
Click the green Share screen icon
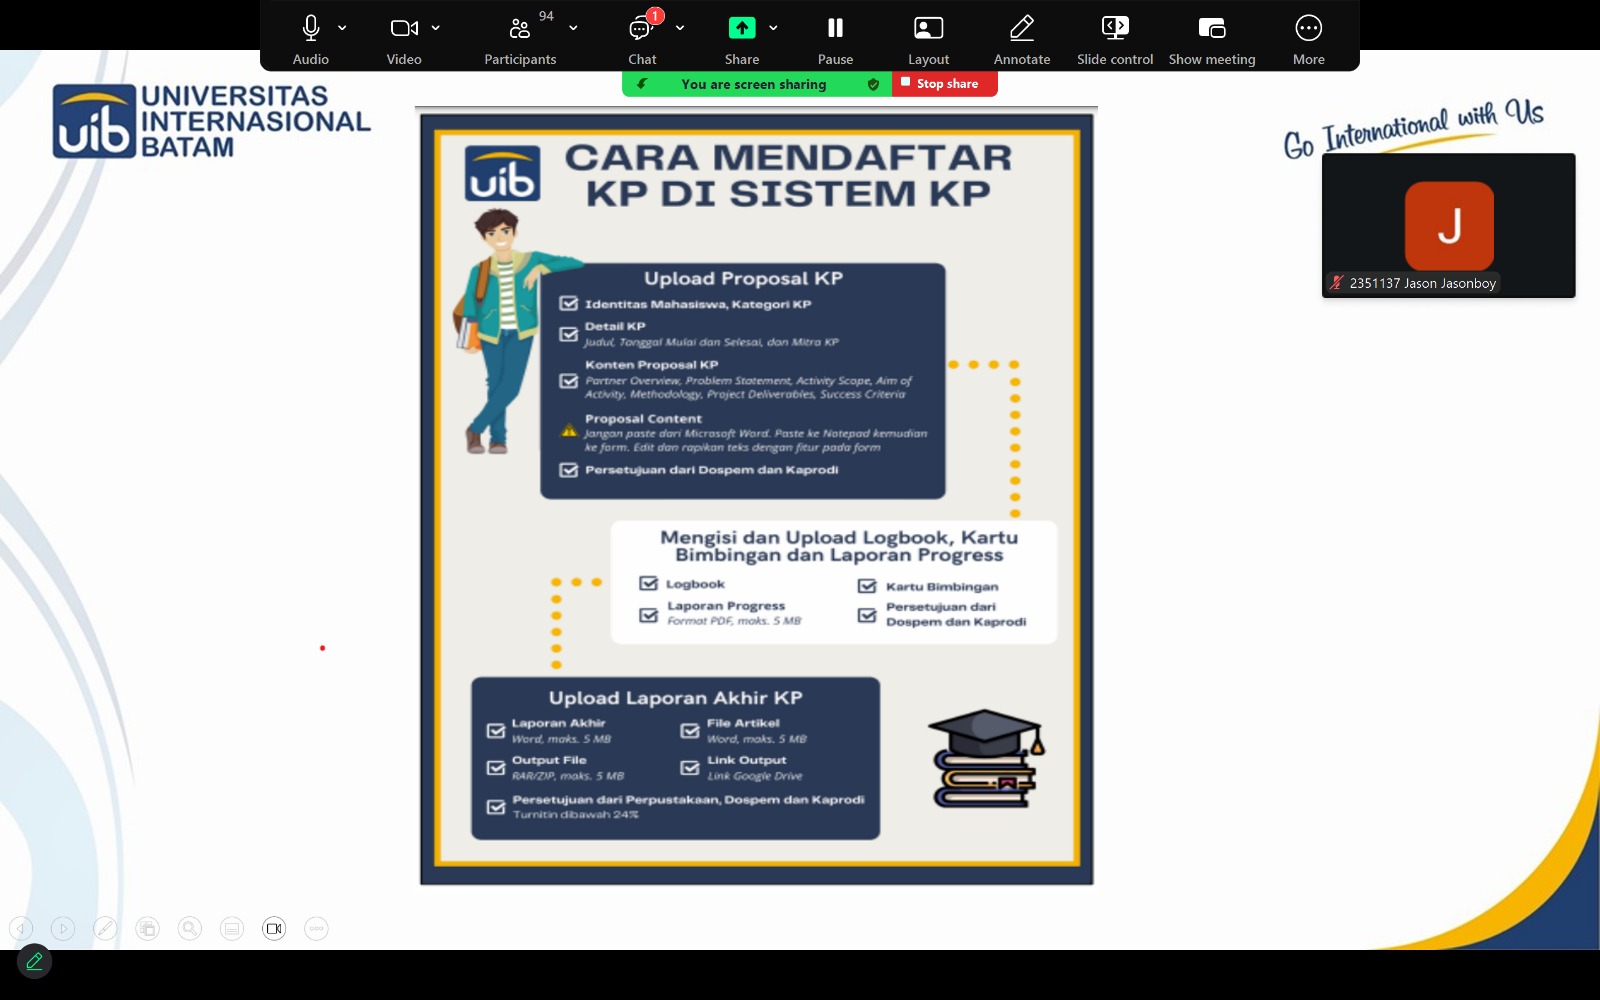point(741,28)
